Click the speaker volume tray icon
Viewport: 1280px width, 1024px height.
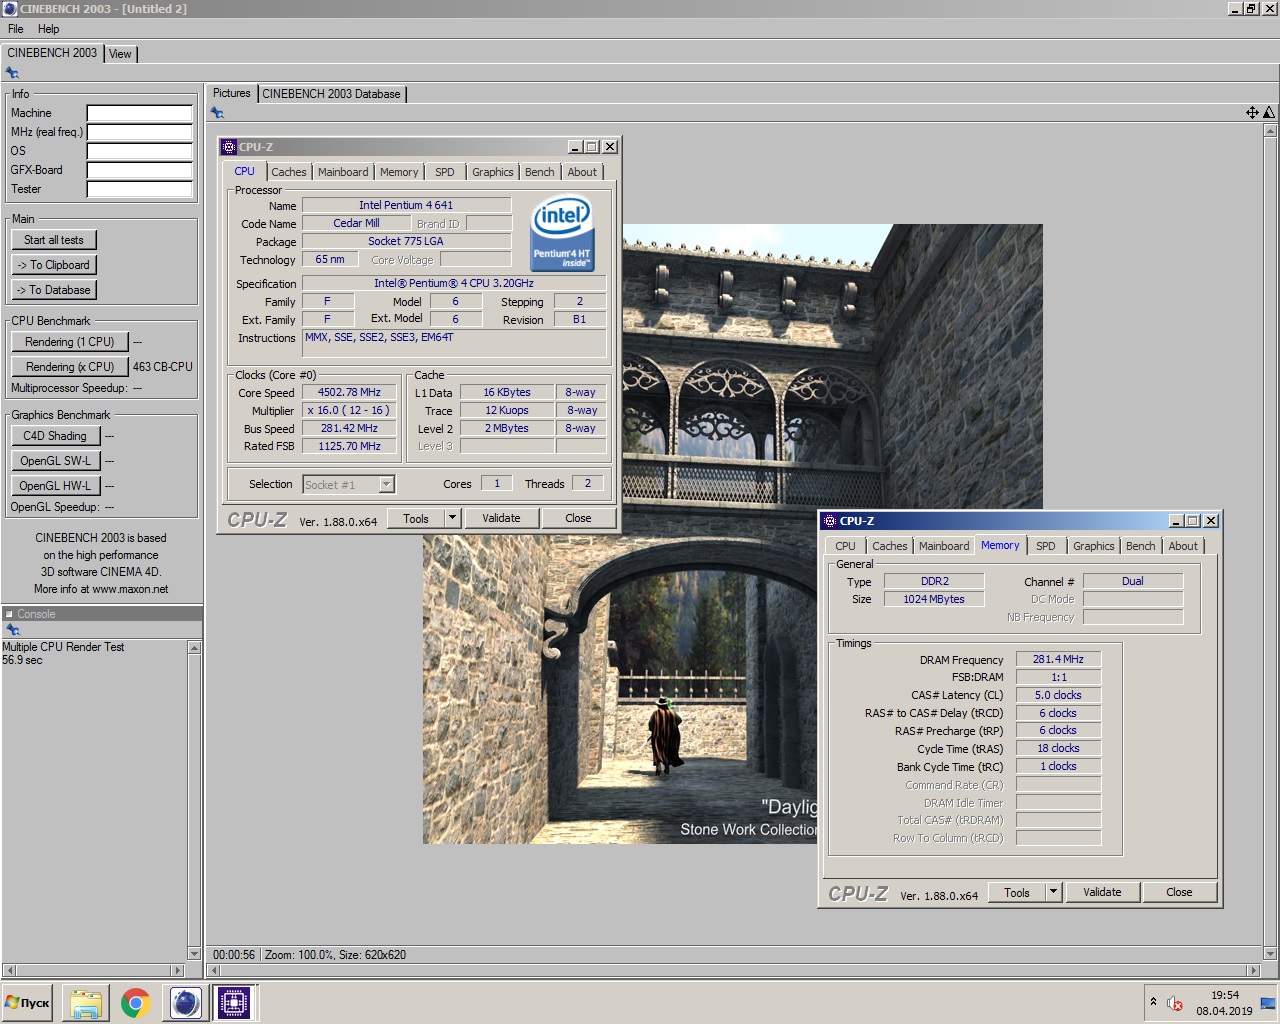(1175, 1003)
